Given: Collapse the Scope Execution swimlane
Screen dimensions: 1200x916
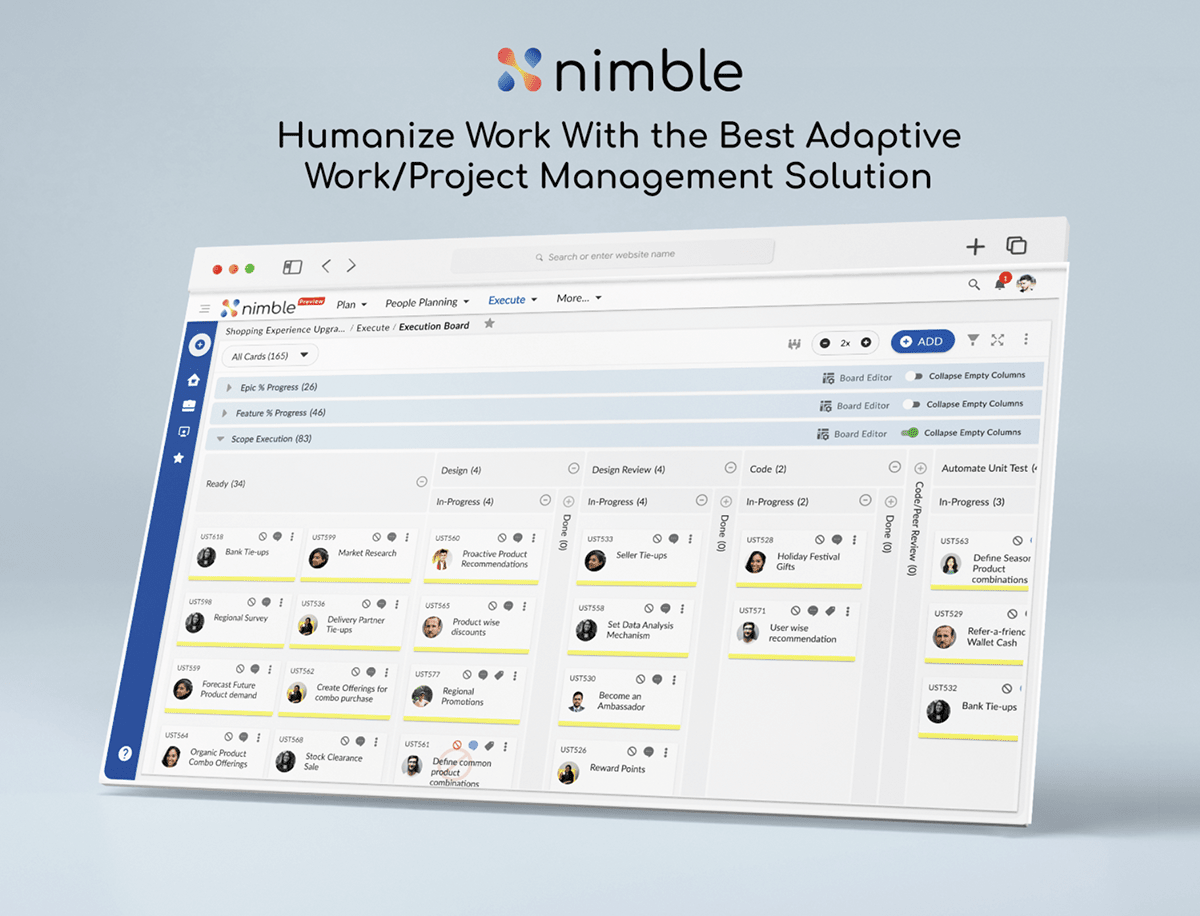Looking at the screenshot, I should point(221,438).
